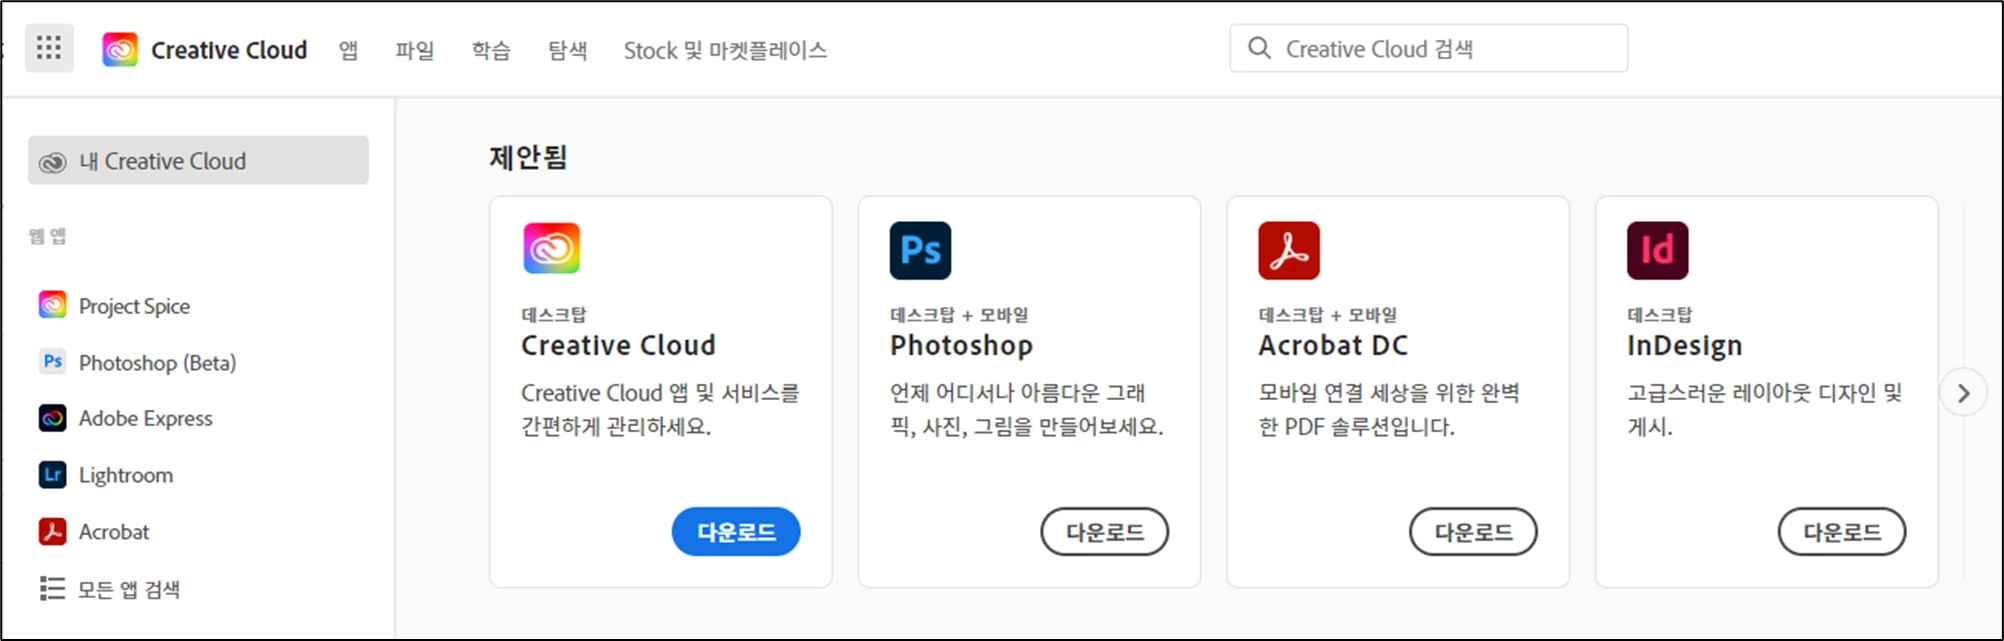Click the cloud icon beside 내 Creative Cloud
2004x641 pixels.
tap(52, 161)
